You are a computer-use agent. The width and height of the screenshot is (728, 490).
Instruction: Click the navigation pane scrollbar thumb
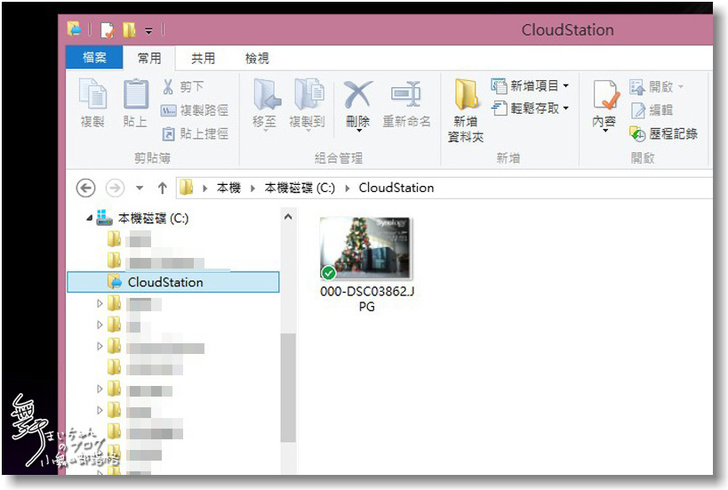pos(288,387)
